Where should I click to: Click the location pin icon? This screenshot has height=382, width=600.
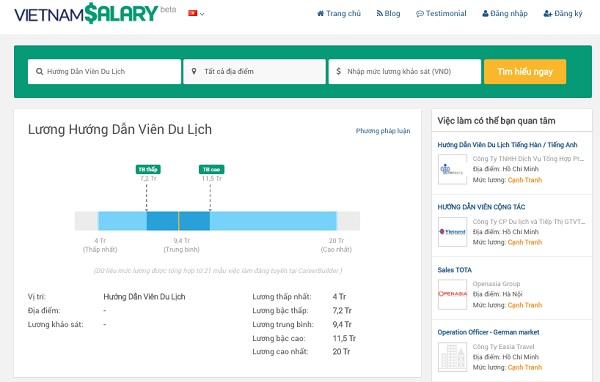[x=194, y=71]
